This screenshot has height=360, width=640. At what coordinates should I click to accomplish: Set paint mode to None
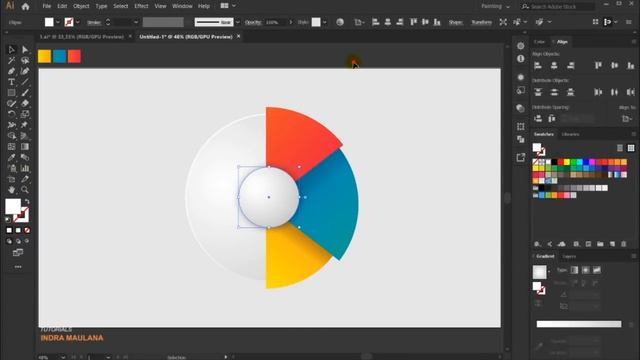click(27, 230)
